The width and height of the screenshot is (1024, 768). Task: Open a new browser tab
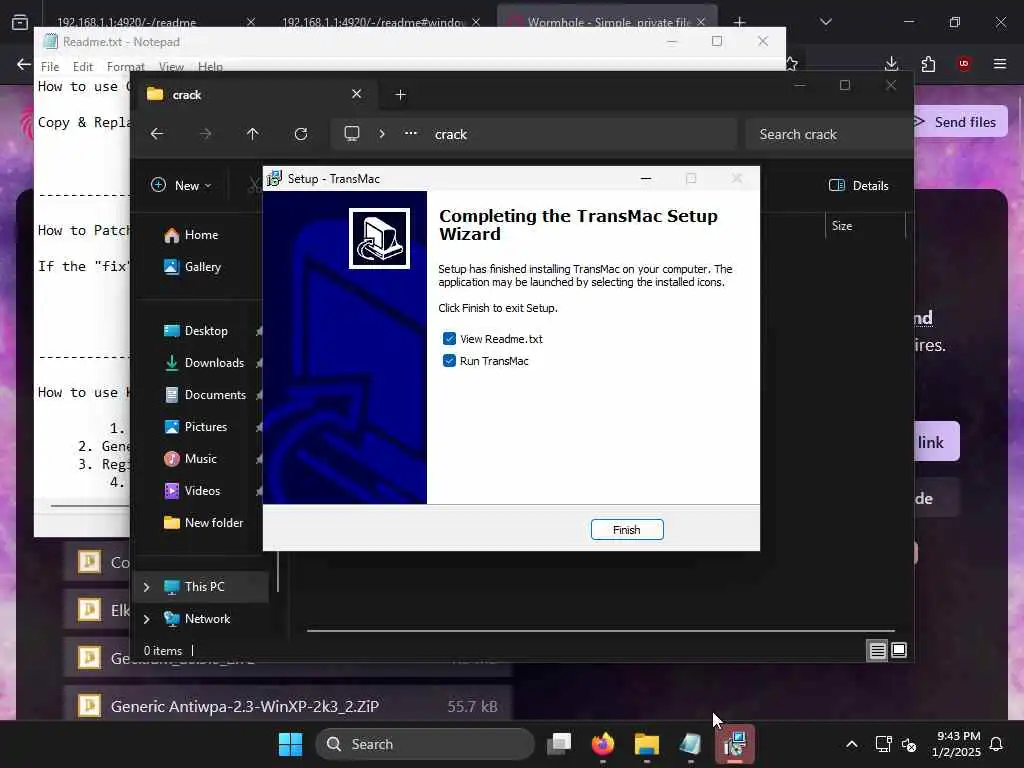tap(739, 22)
